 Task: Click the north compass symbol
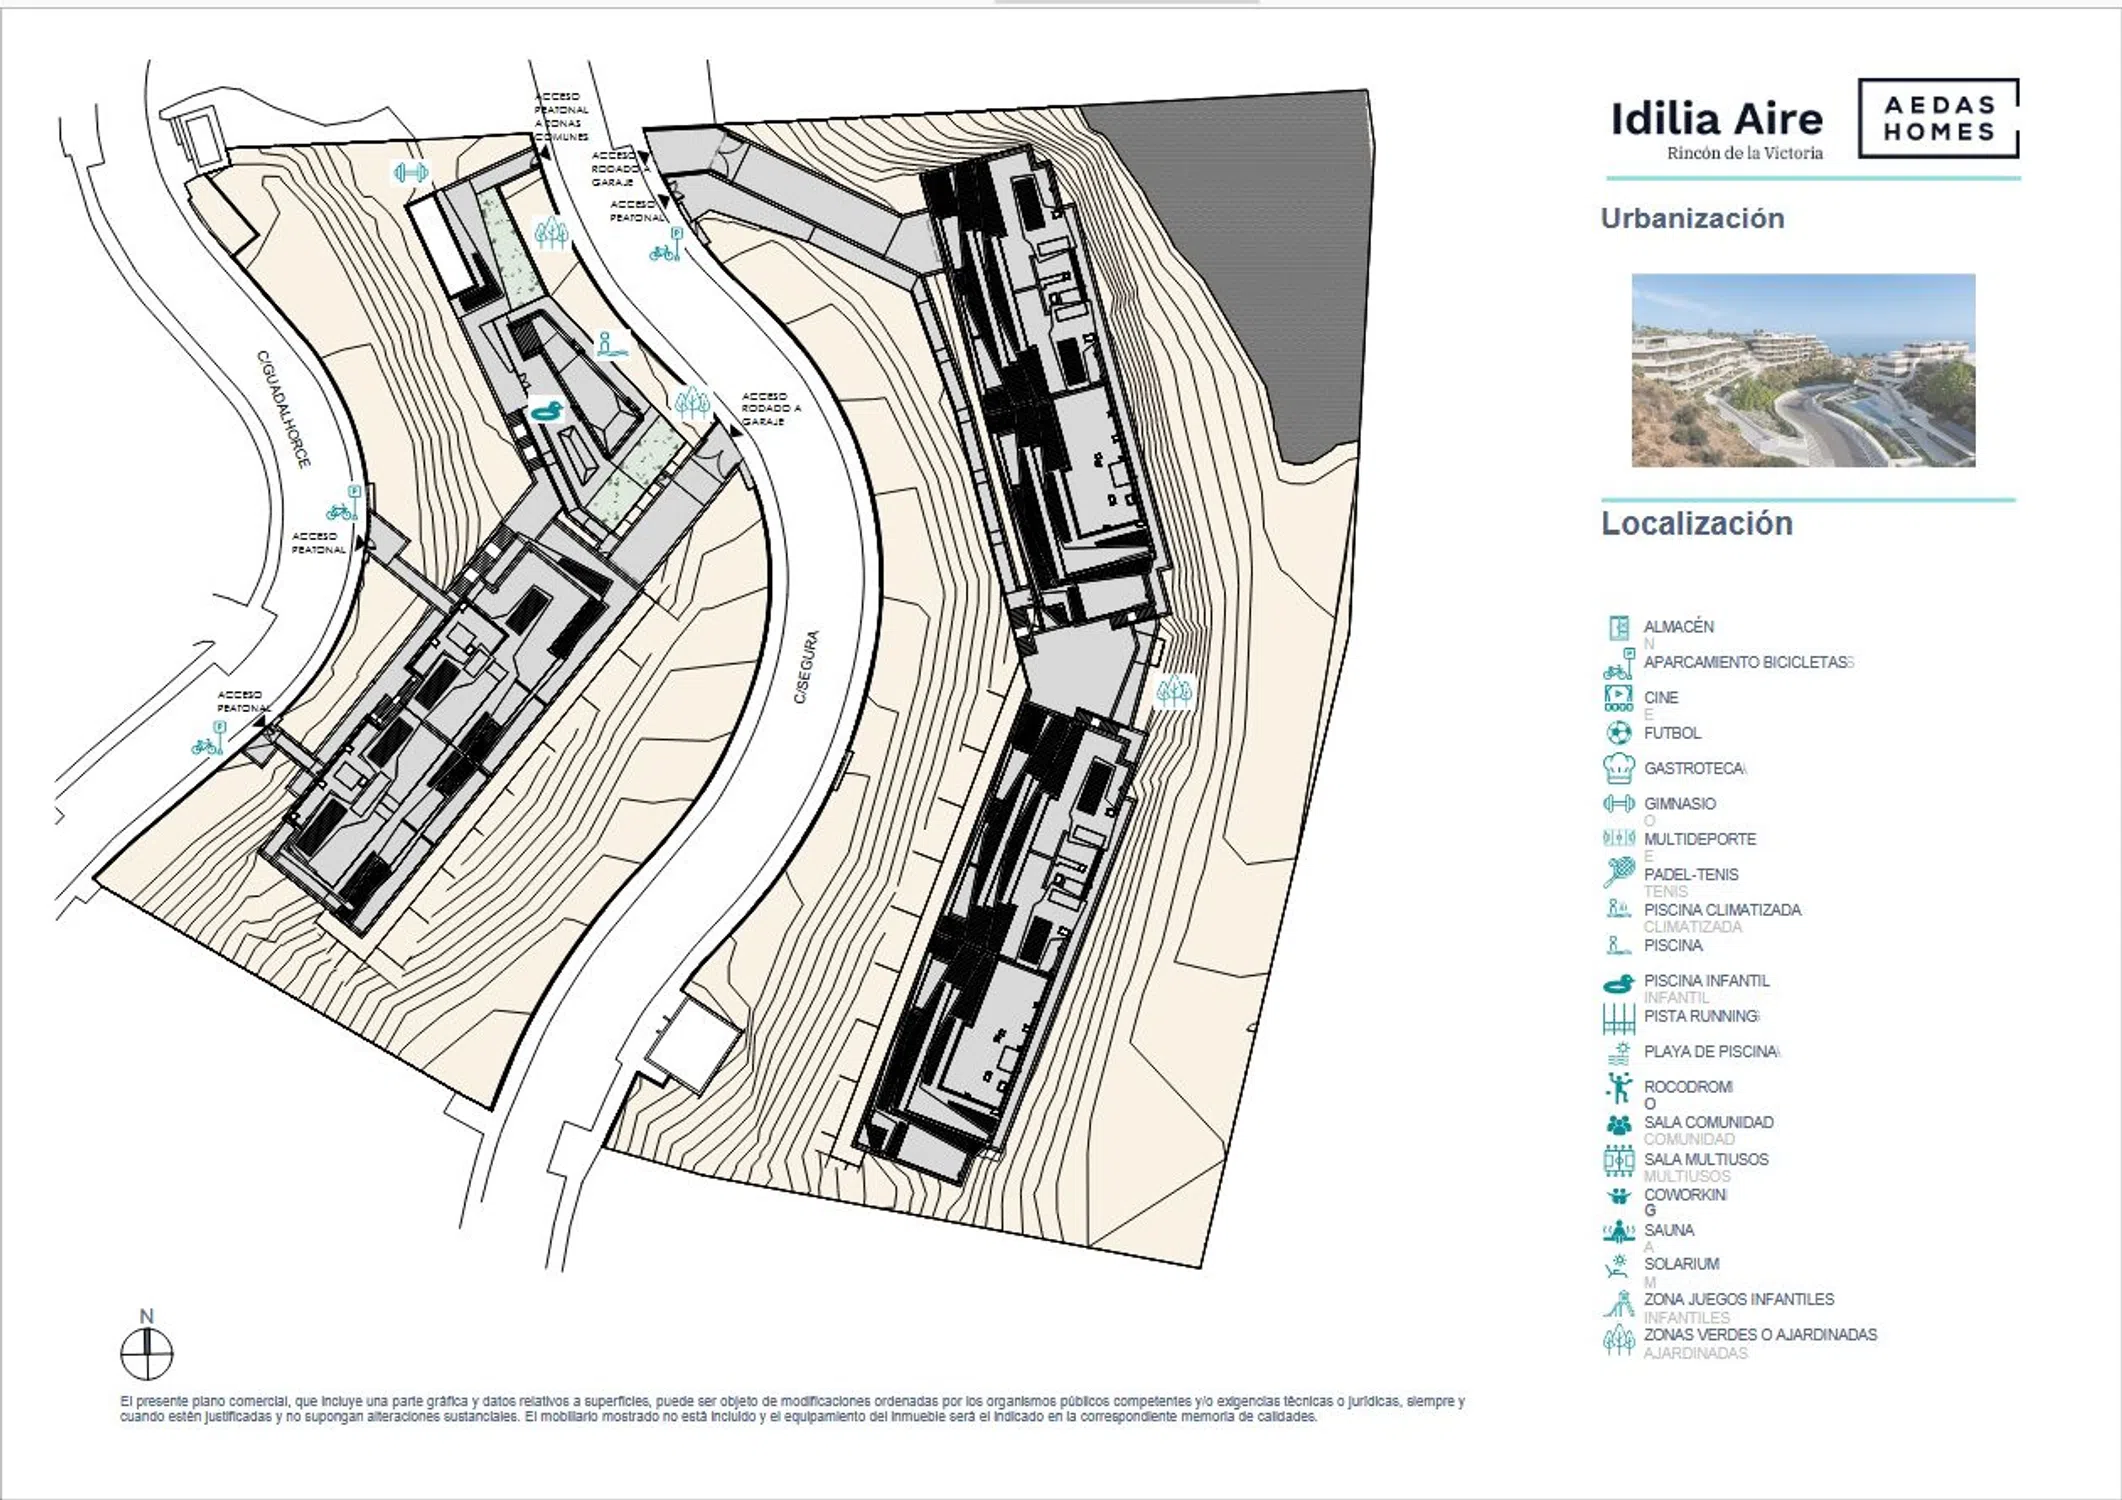[x=147, y=1355]
